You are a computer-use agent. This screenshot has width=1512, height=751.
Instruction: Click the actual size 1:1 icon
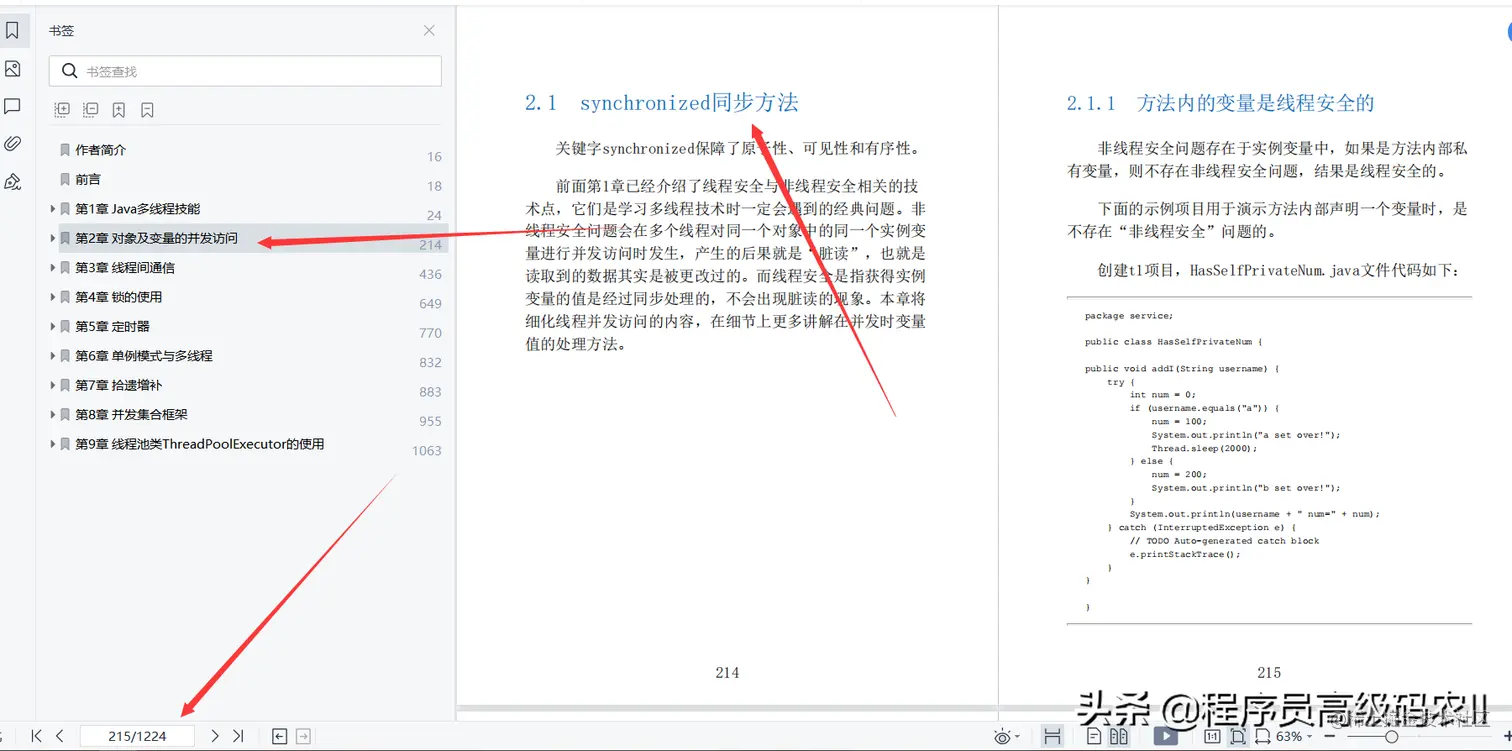pos(1212,736)
